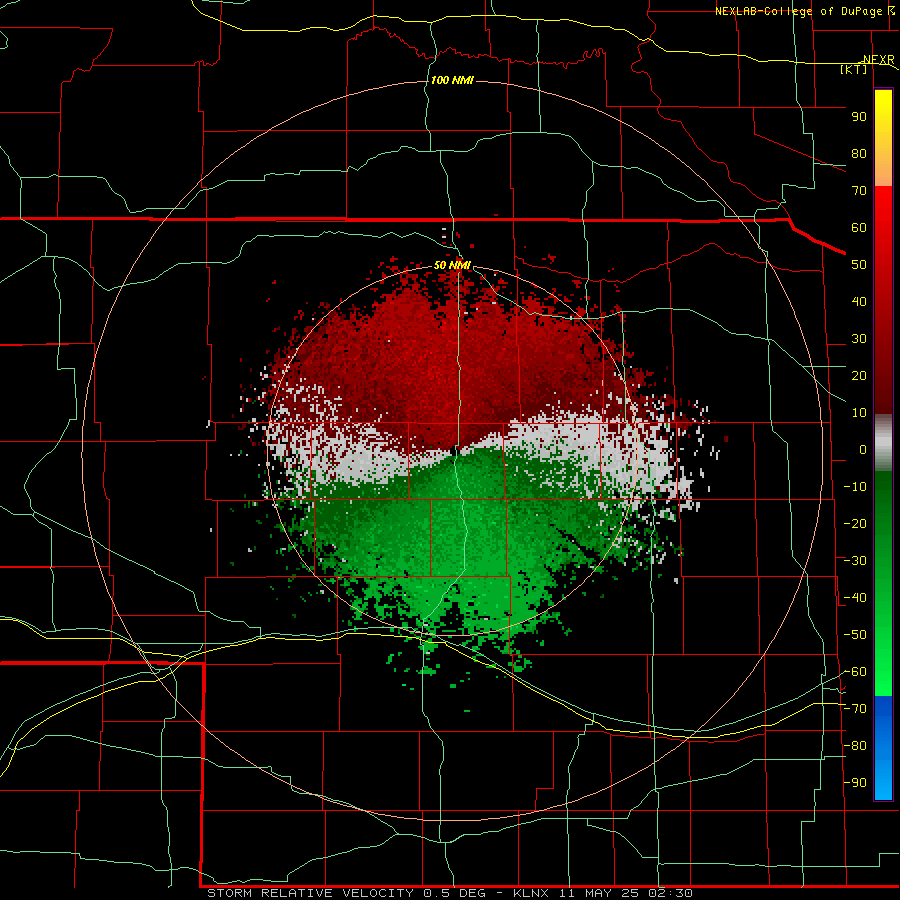Viewport: 900px width, 900px height.
Task: Select the 20 value on velocity scale
Action: [859, 375]
